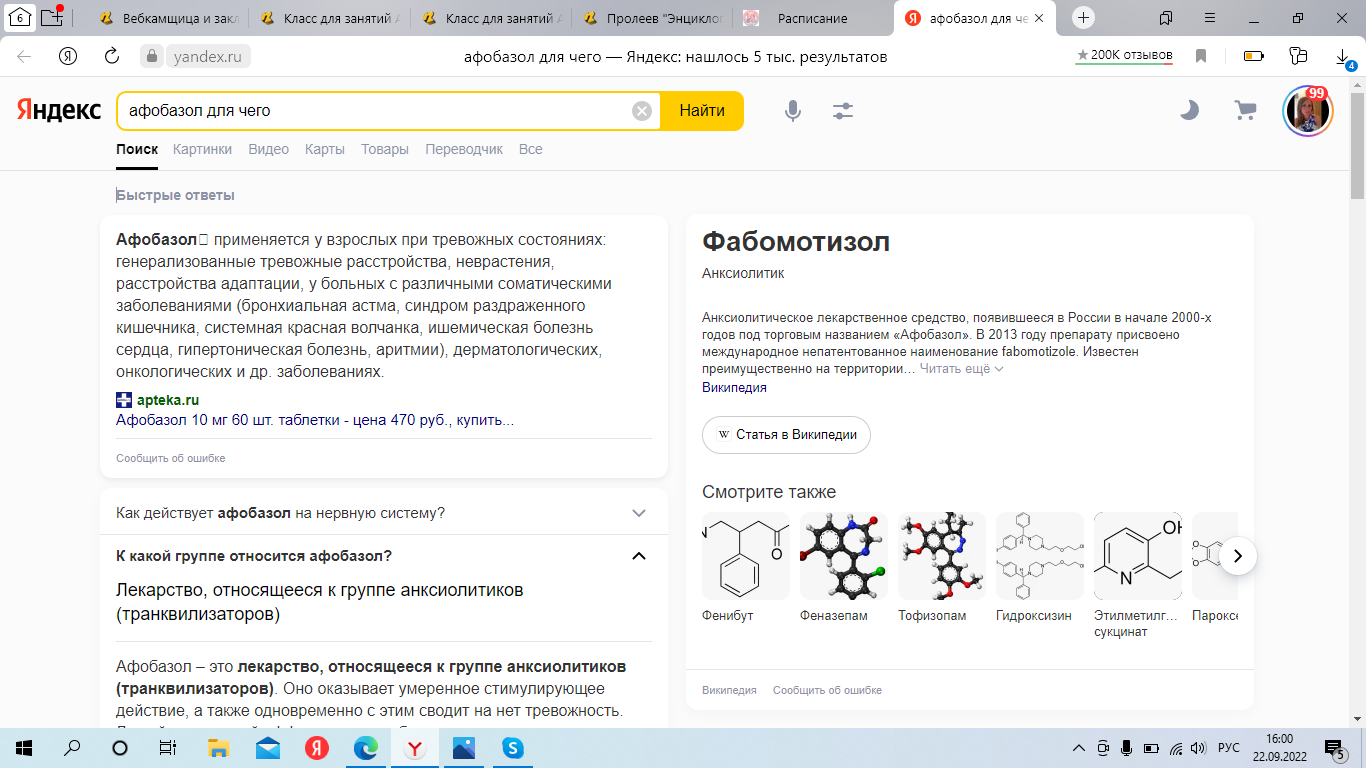Open the shopping cart icon
Image resolution: width=1366 pixels, height=768 pixels.
tap(1245, 111)
